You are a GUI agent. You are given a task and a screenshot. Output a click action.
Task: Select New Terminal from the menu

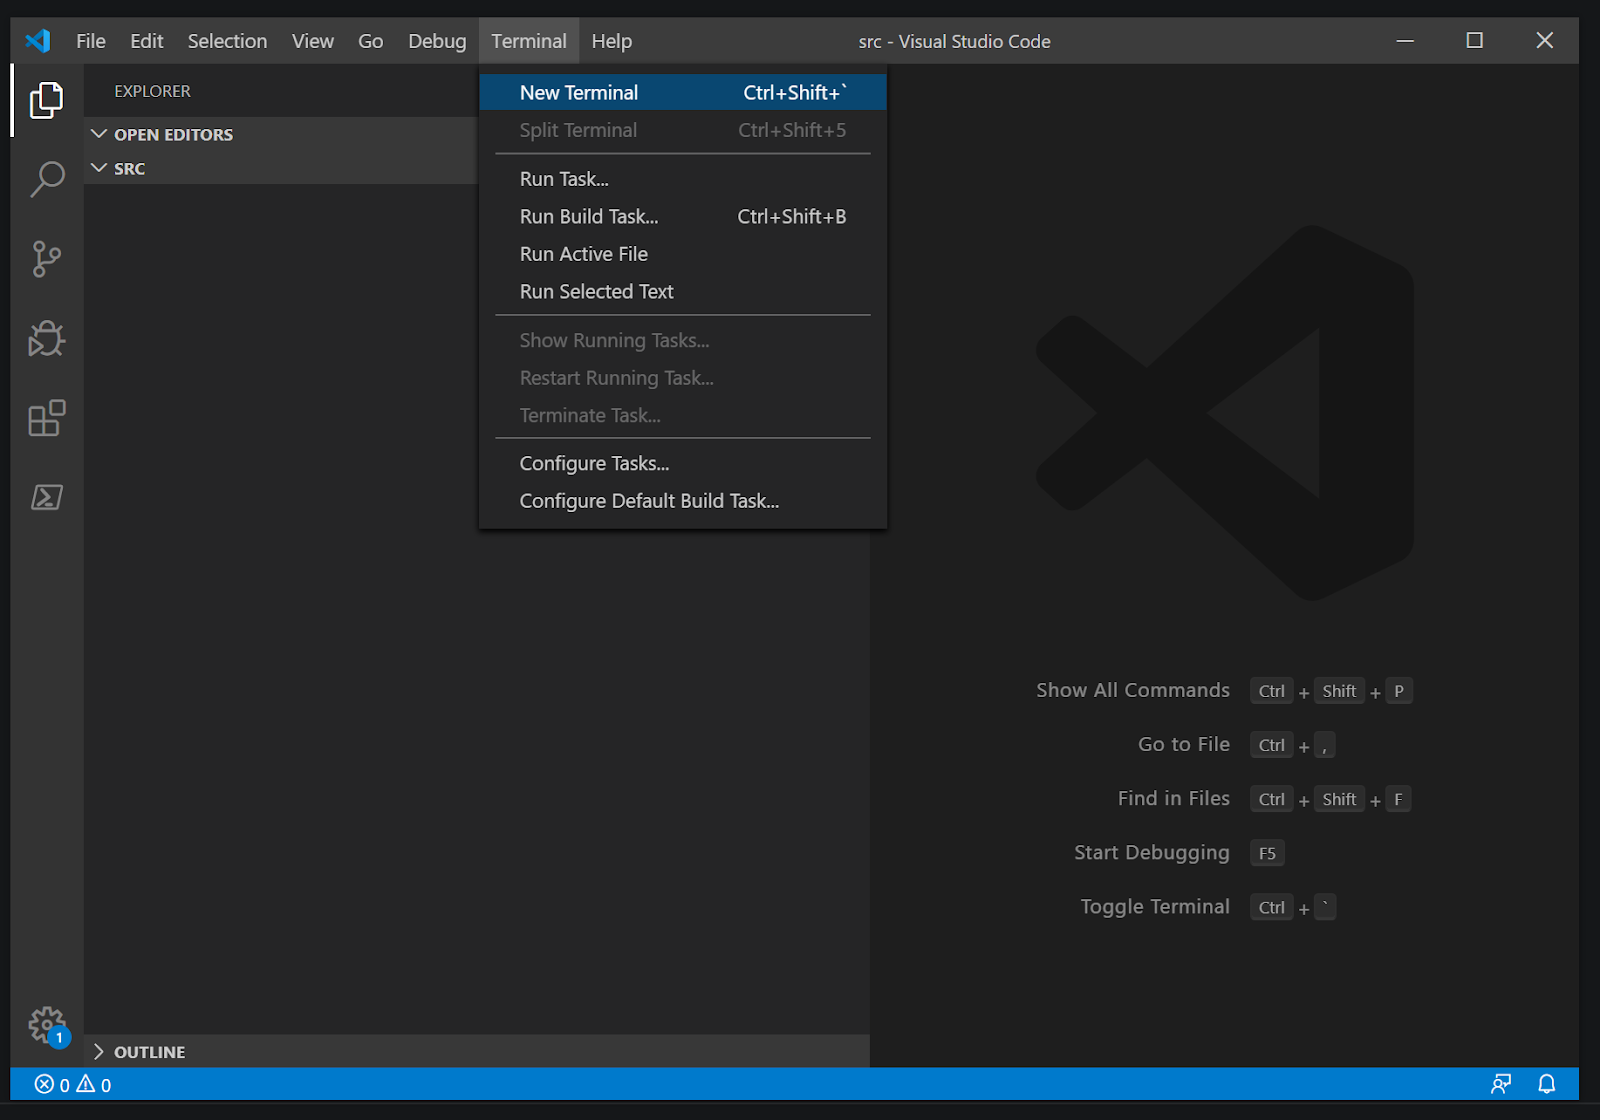(579, 93)
